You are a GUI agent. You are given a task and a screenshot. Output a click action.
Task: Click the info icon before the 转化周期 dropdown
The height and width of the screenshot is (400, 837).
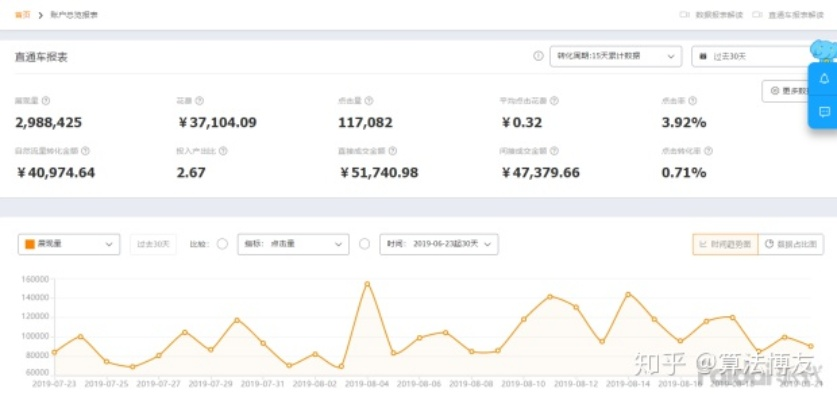tap(538, 56)
